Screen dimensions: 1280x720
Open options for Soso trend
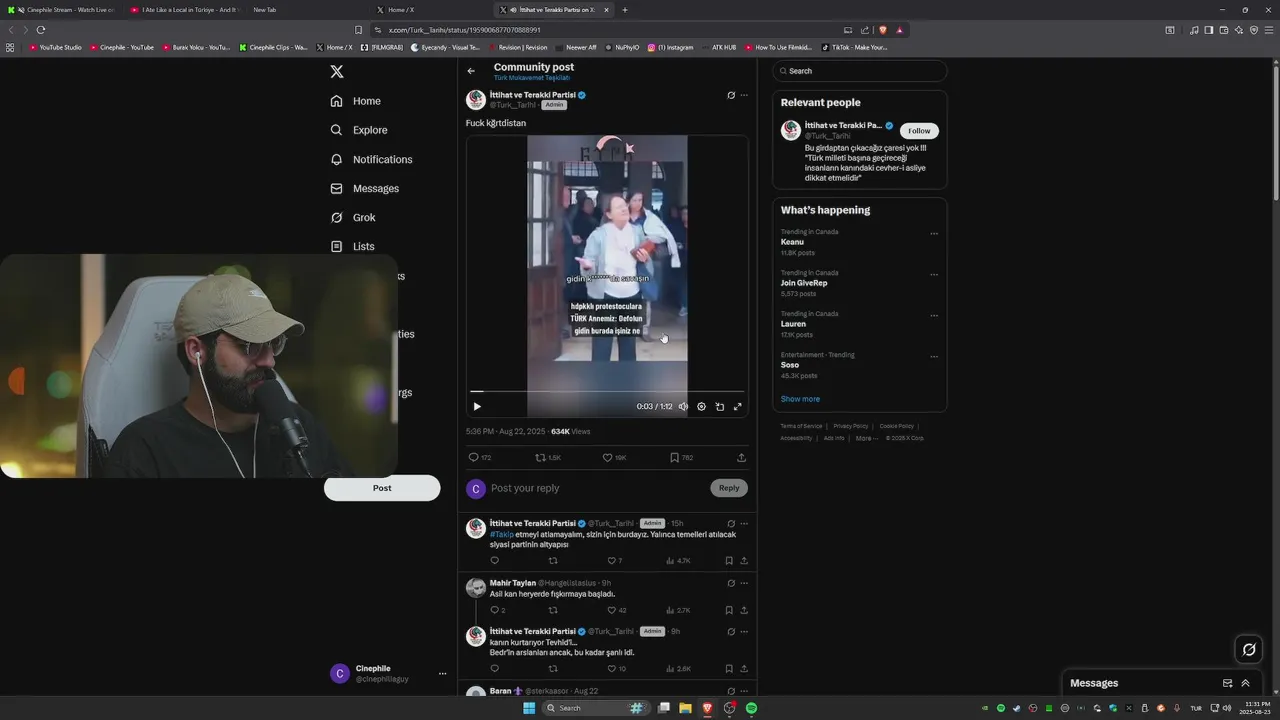[934, 357]
